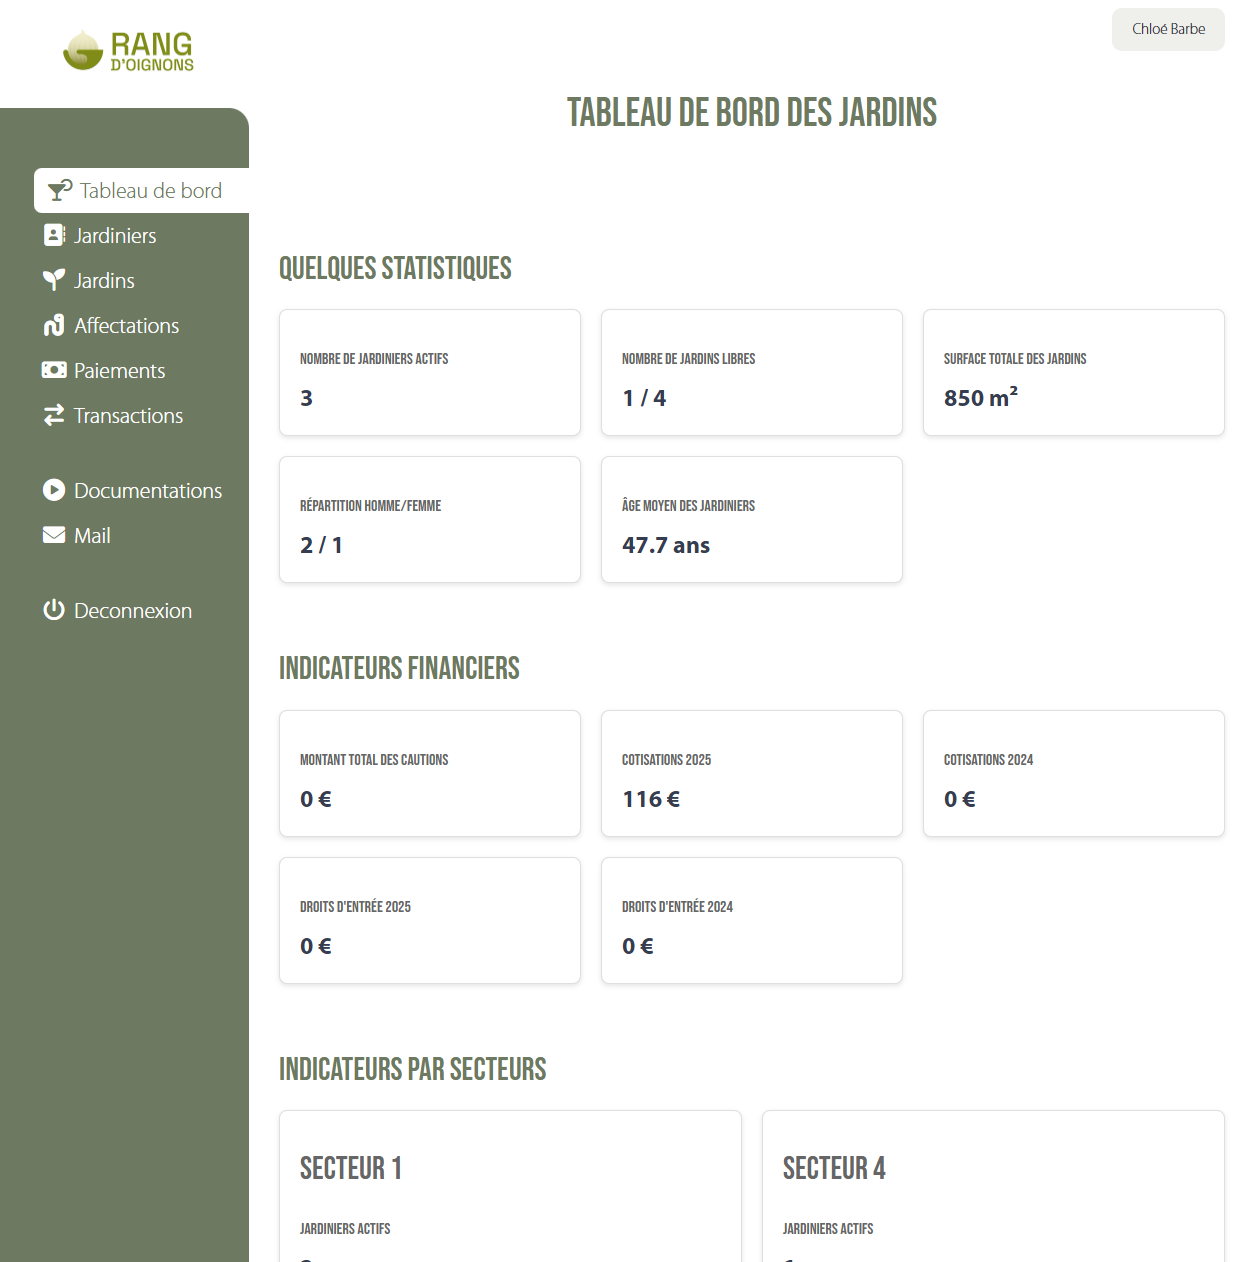Open the Documentations link
Image resolution: width=1249 pixels, height=1262 pixels.
click(148, 491)
